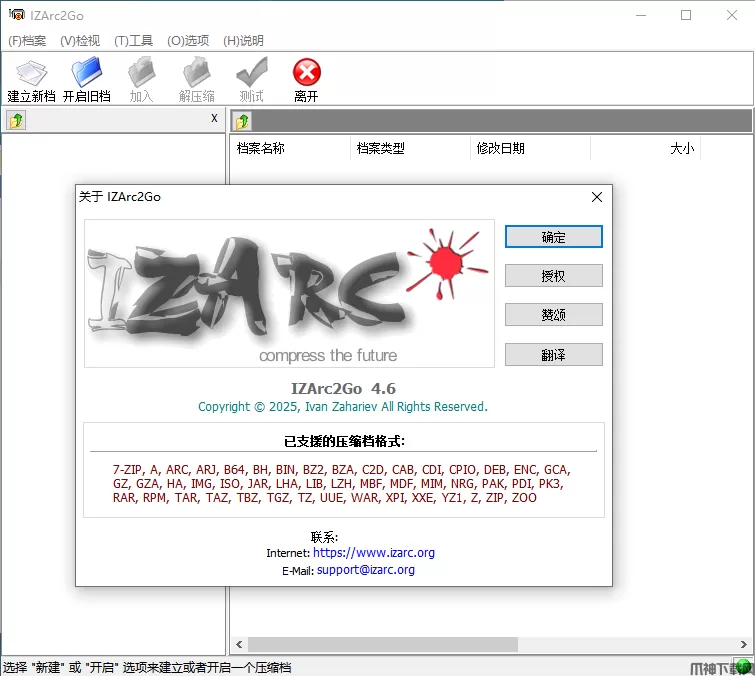Minimize the IZArc2Go main window
The width and height of the screenshot is (755, 676).
coord(641,15)
